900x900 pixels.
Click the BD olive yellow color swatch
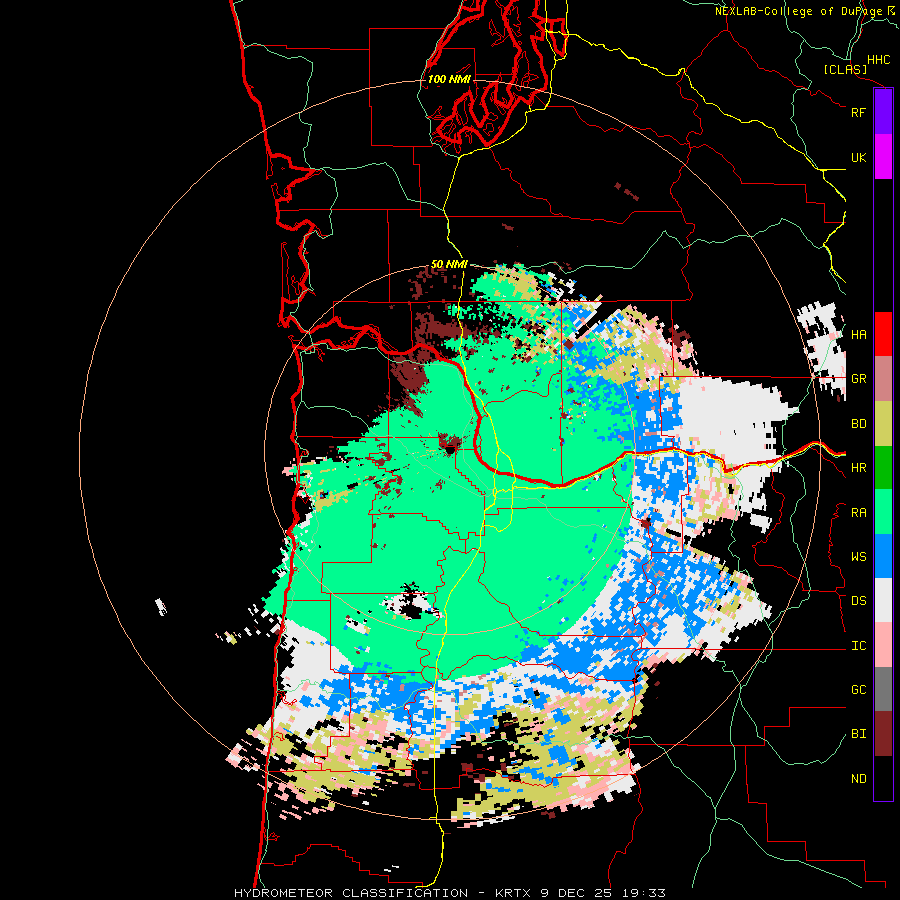(x=883, y=423)
